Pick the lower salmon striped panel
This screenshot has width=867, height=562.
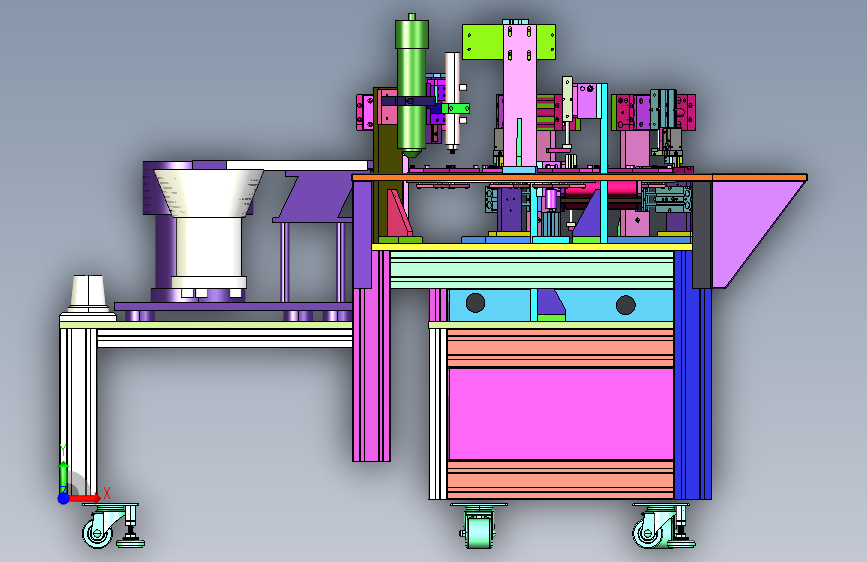(x=560, y=480)
